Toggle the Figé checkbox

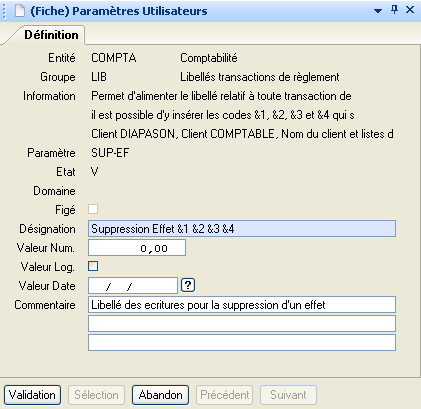tap(93, 209)
